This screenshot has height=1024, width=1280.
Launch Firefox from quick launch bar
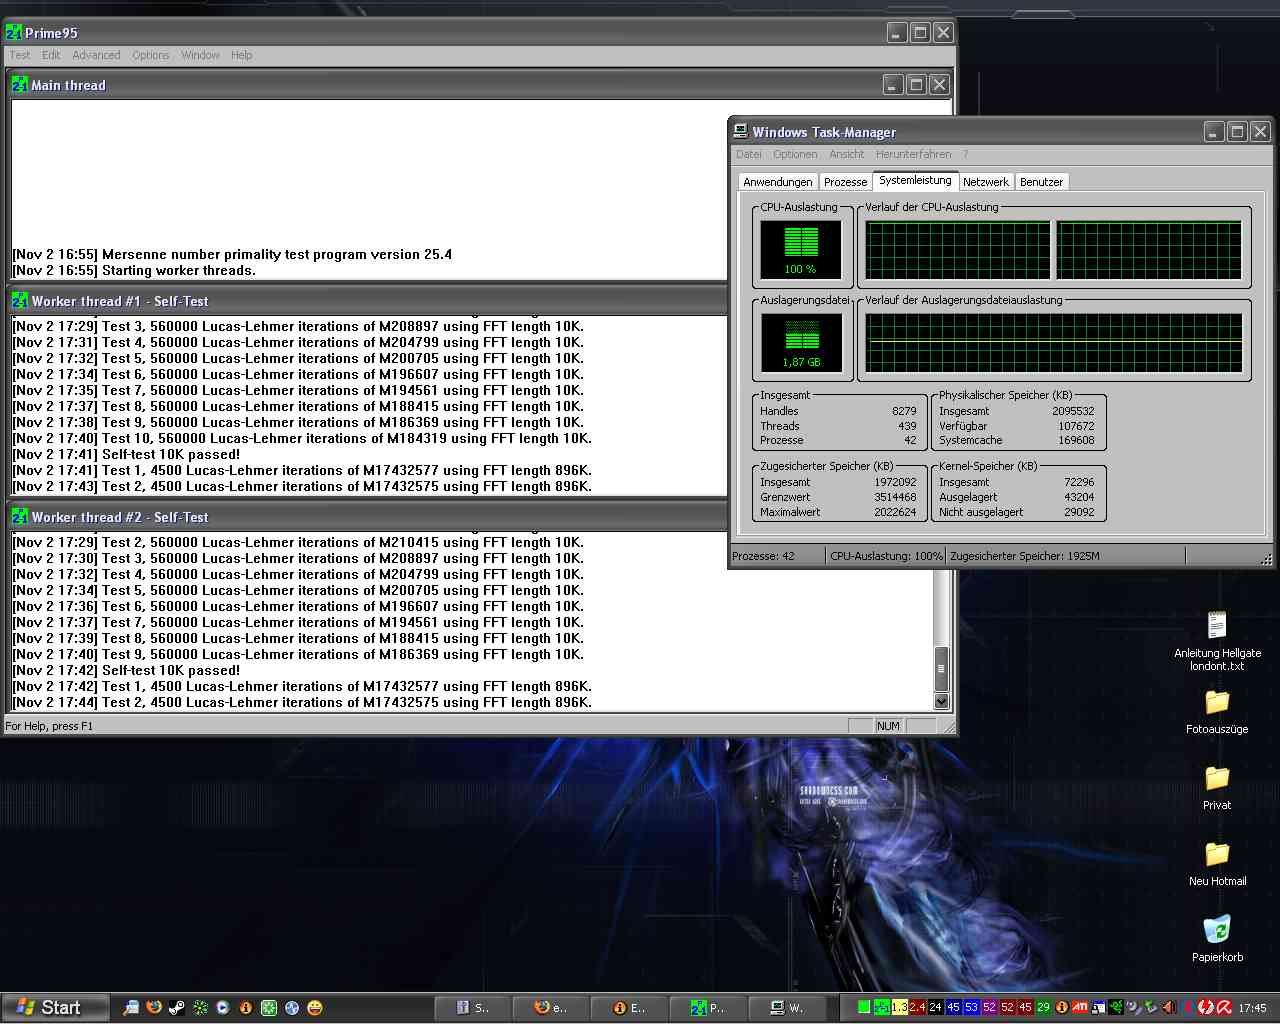pos(154,1007)
